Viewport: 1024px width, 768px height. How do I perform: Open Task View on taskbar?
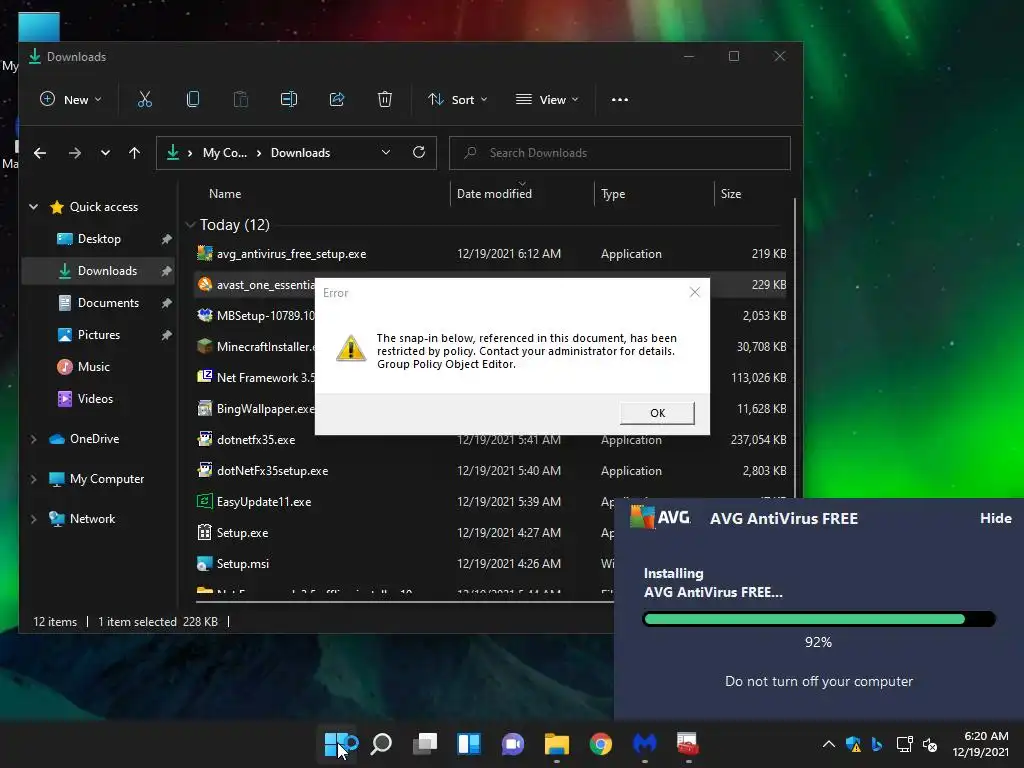tap(425, 744)
